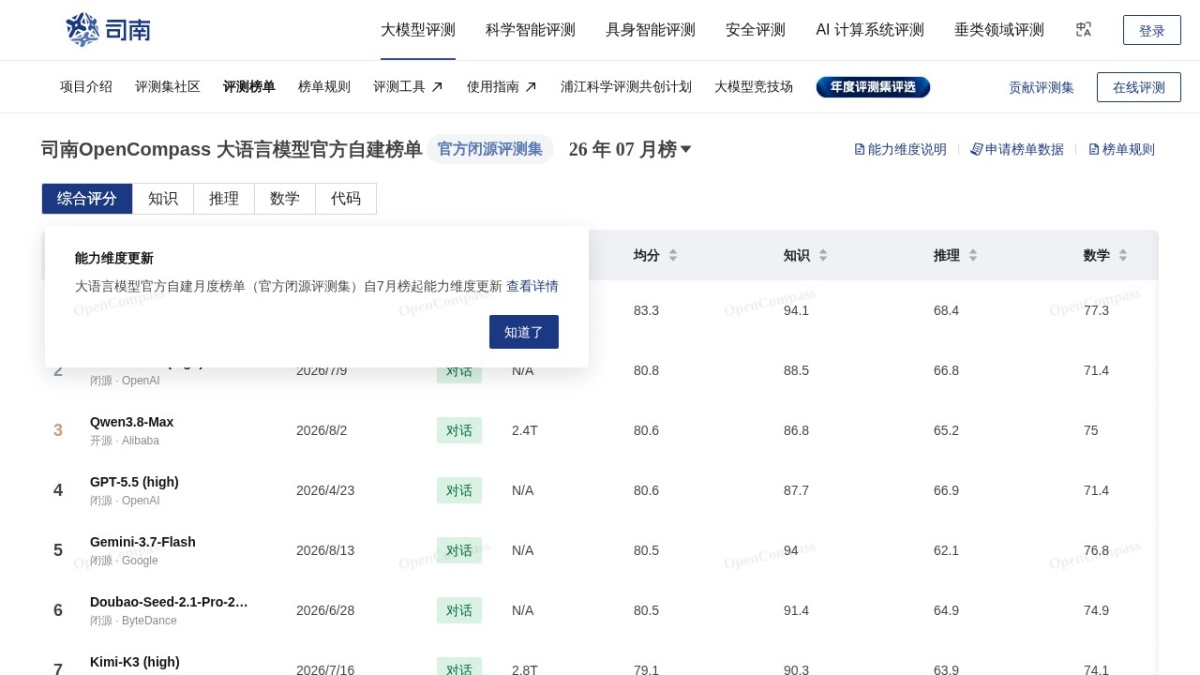Click 查看详情 in the update notice
This screenshot has width=1200, height=675.
tap(532, 286)
